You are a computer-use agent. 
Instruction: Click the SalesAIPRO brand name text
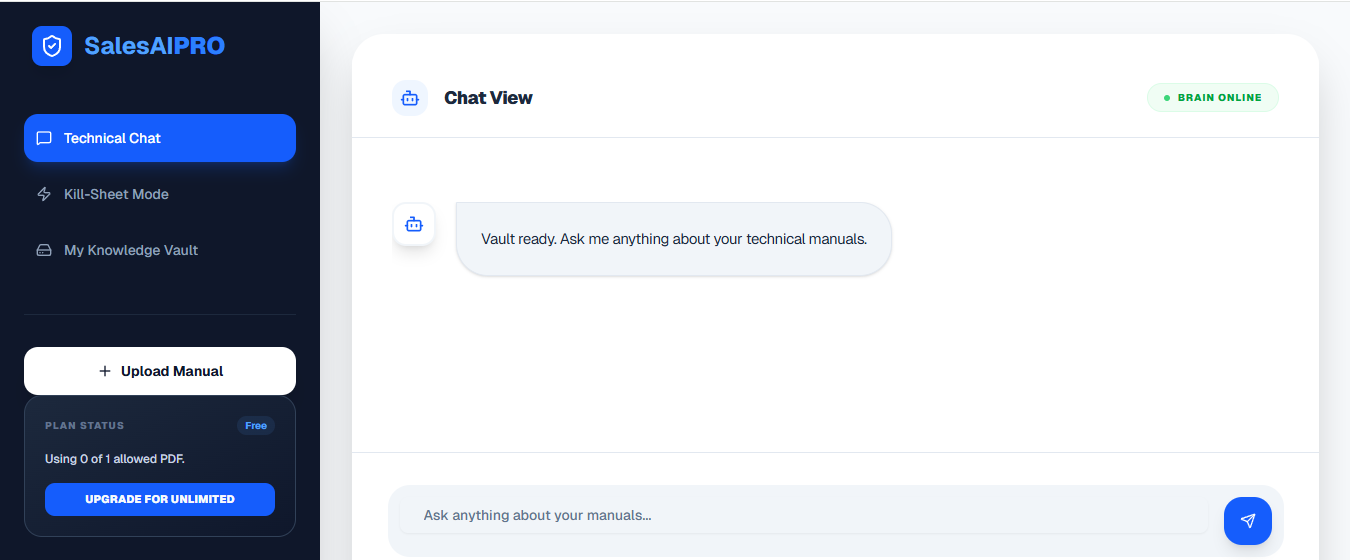pyautogui.click(x=154, y=46)
